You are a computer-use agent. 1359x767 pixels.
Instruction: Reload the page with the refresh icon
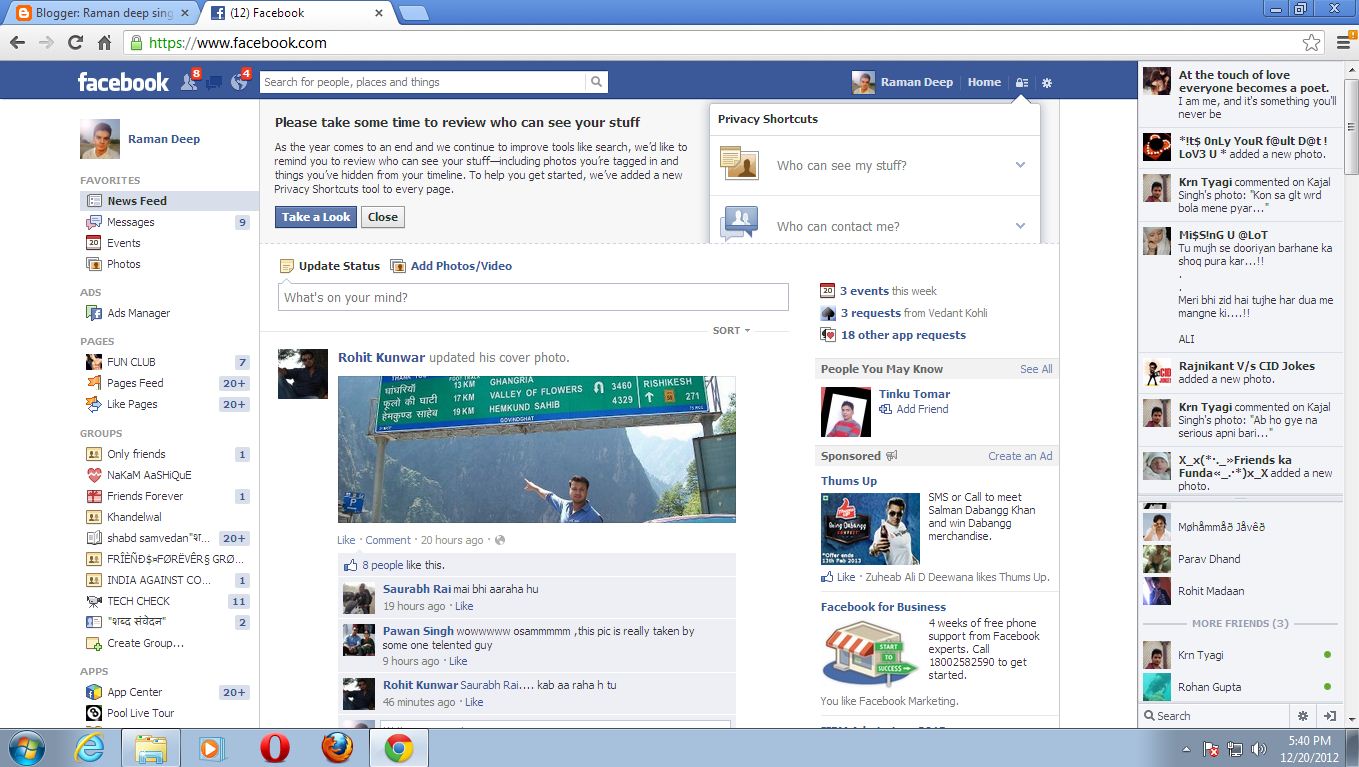(x=75, y=43)
